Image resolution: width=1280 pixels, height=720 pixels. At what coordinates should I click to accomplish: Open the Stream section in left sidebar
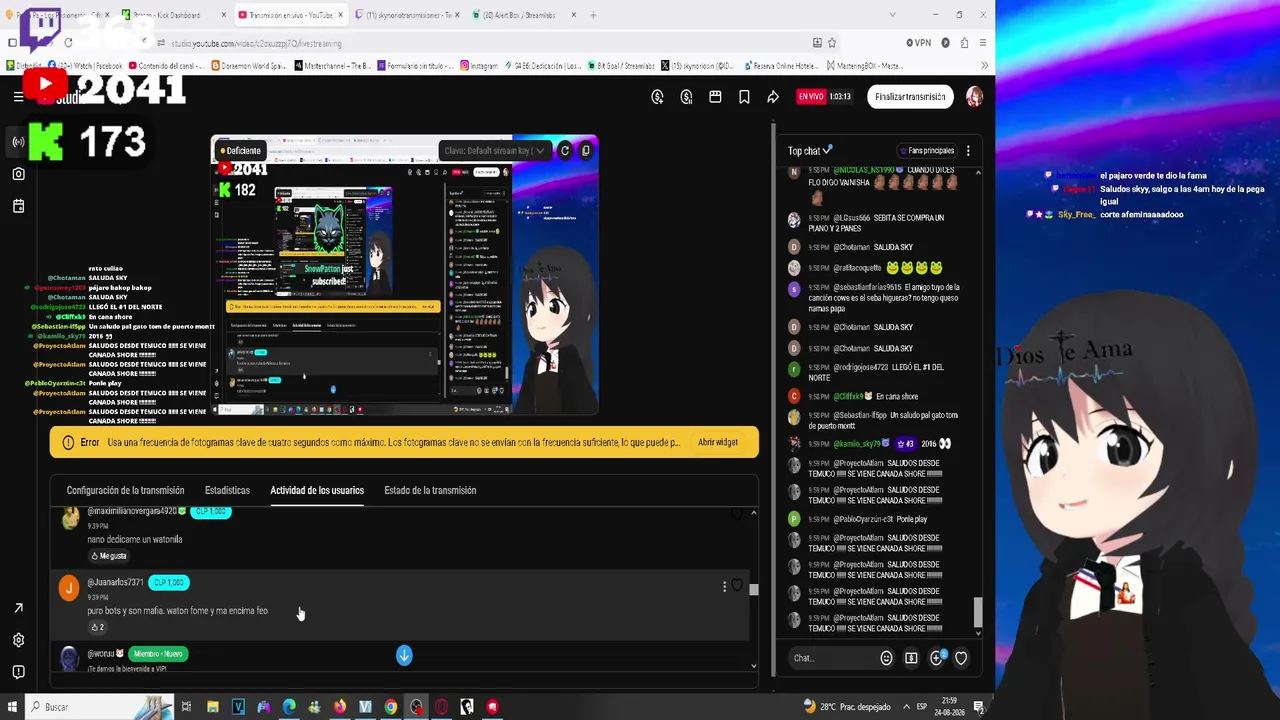pos(18,142)
